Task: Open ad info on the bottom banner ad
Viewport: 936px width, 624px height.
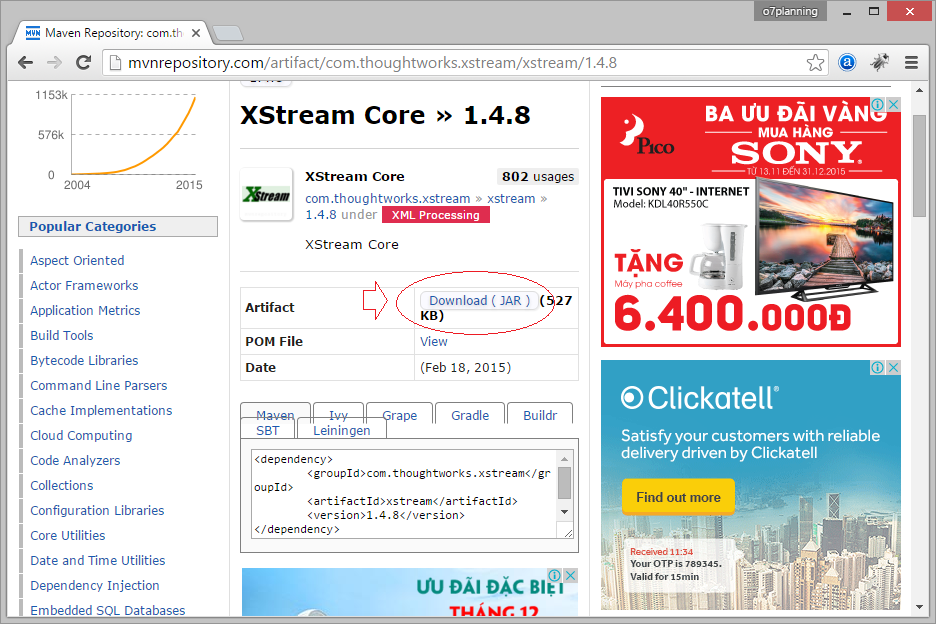Action: (555, 575)
